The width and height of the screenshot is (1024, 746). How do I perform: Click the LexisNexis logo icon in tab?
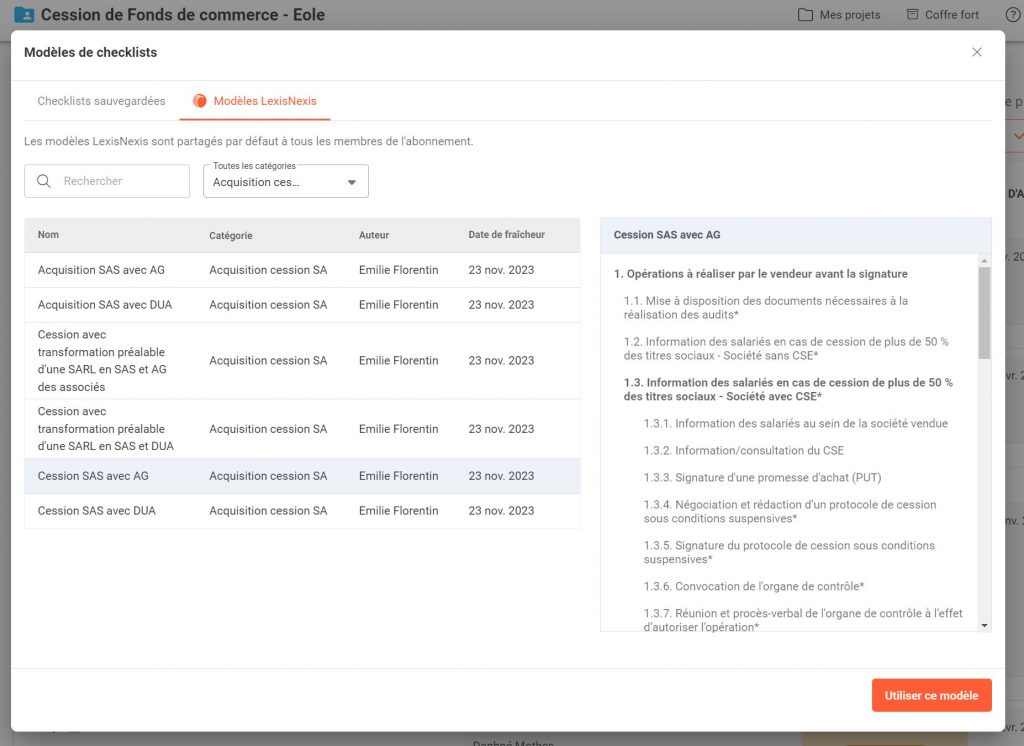tap(200, 101)
